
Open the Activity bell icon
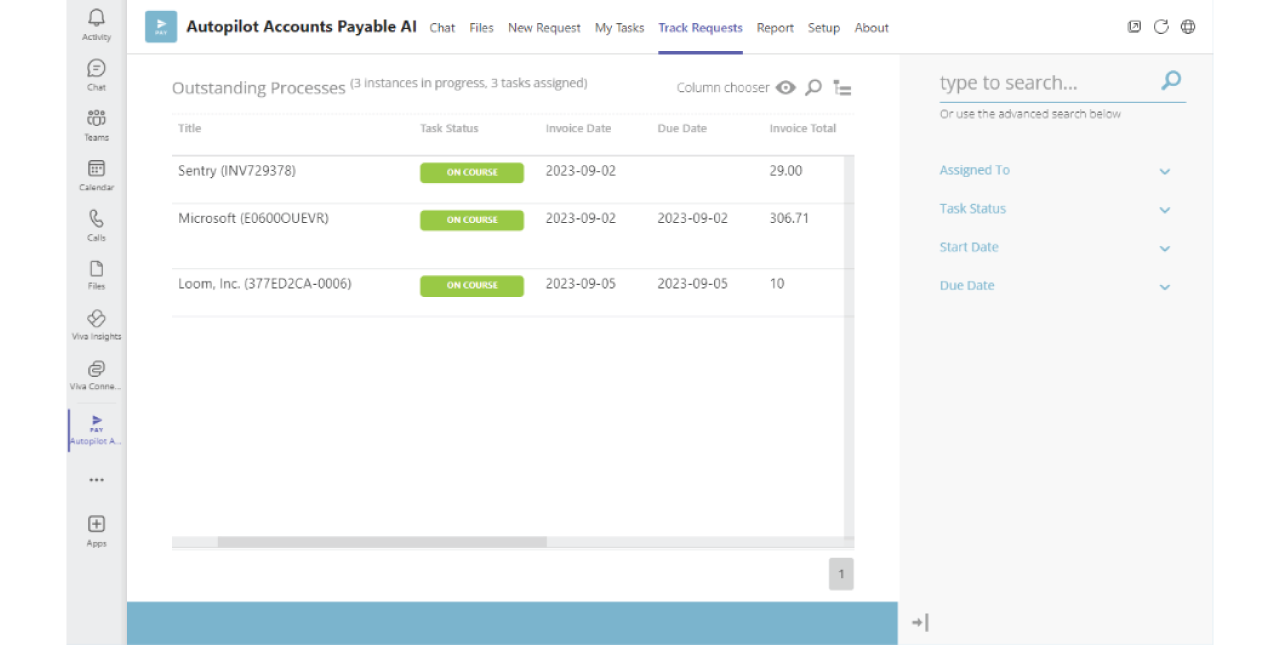click(96, 19)
